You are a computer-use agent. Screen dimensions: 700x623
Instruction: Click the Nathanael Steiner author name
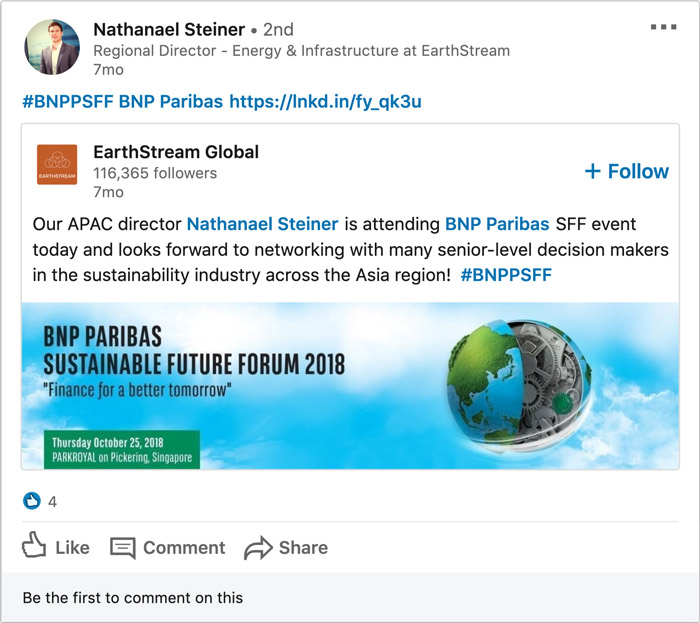(169, 29)
